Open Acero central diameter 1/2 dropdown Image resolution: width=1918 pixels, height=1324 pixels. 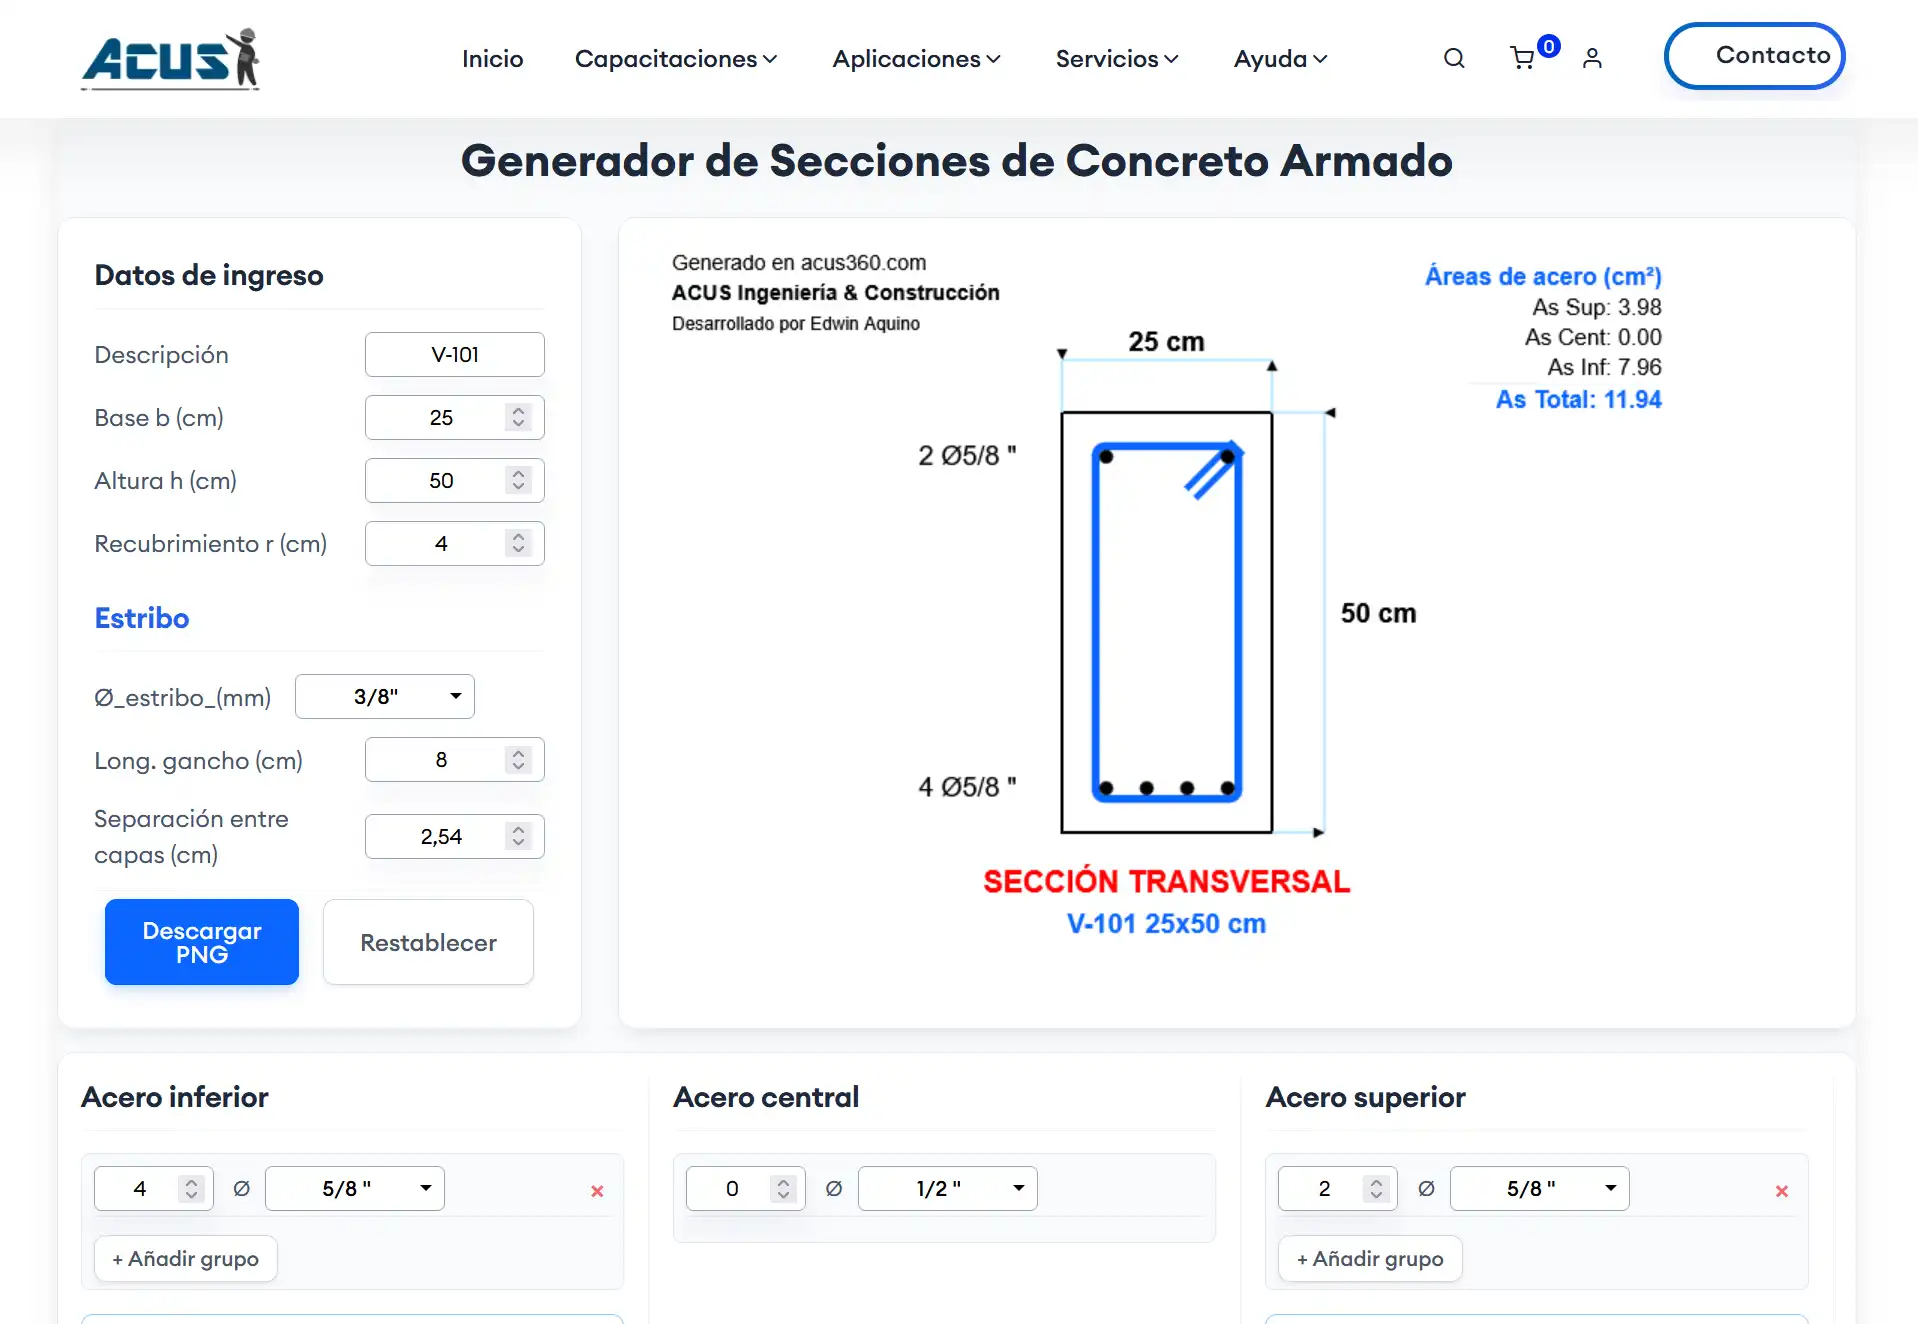click(x=947, y=1189)
